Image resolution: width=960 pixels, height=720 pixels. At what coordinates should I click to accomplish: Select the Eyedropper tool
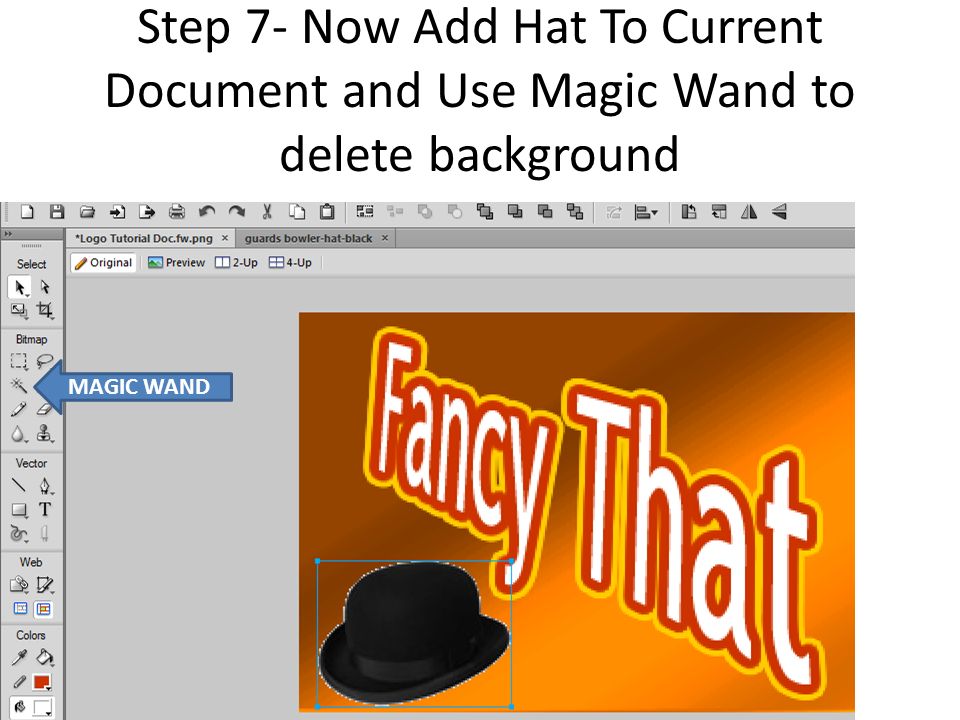(x=19, y=658)
